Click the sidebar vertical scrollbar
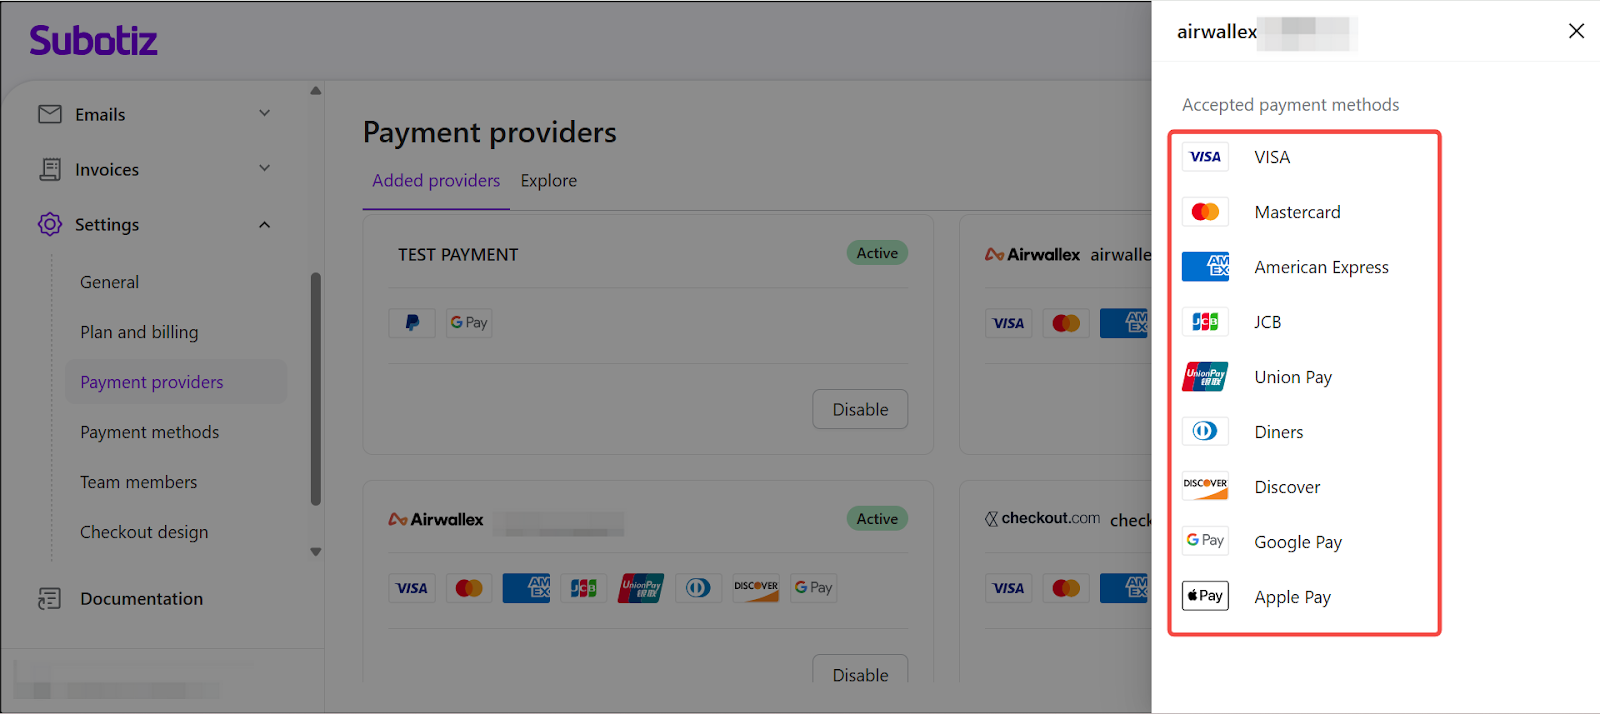Image resolution: width=1600 pixels, height=714 pixels. (x=316, y=390)
